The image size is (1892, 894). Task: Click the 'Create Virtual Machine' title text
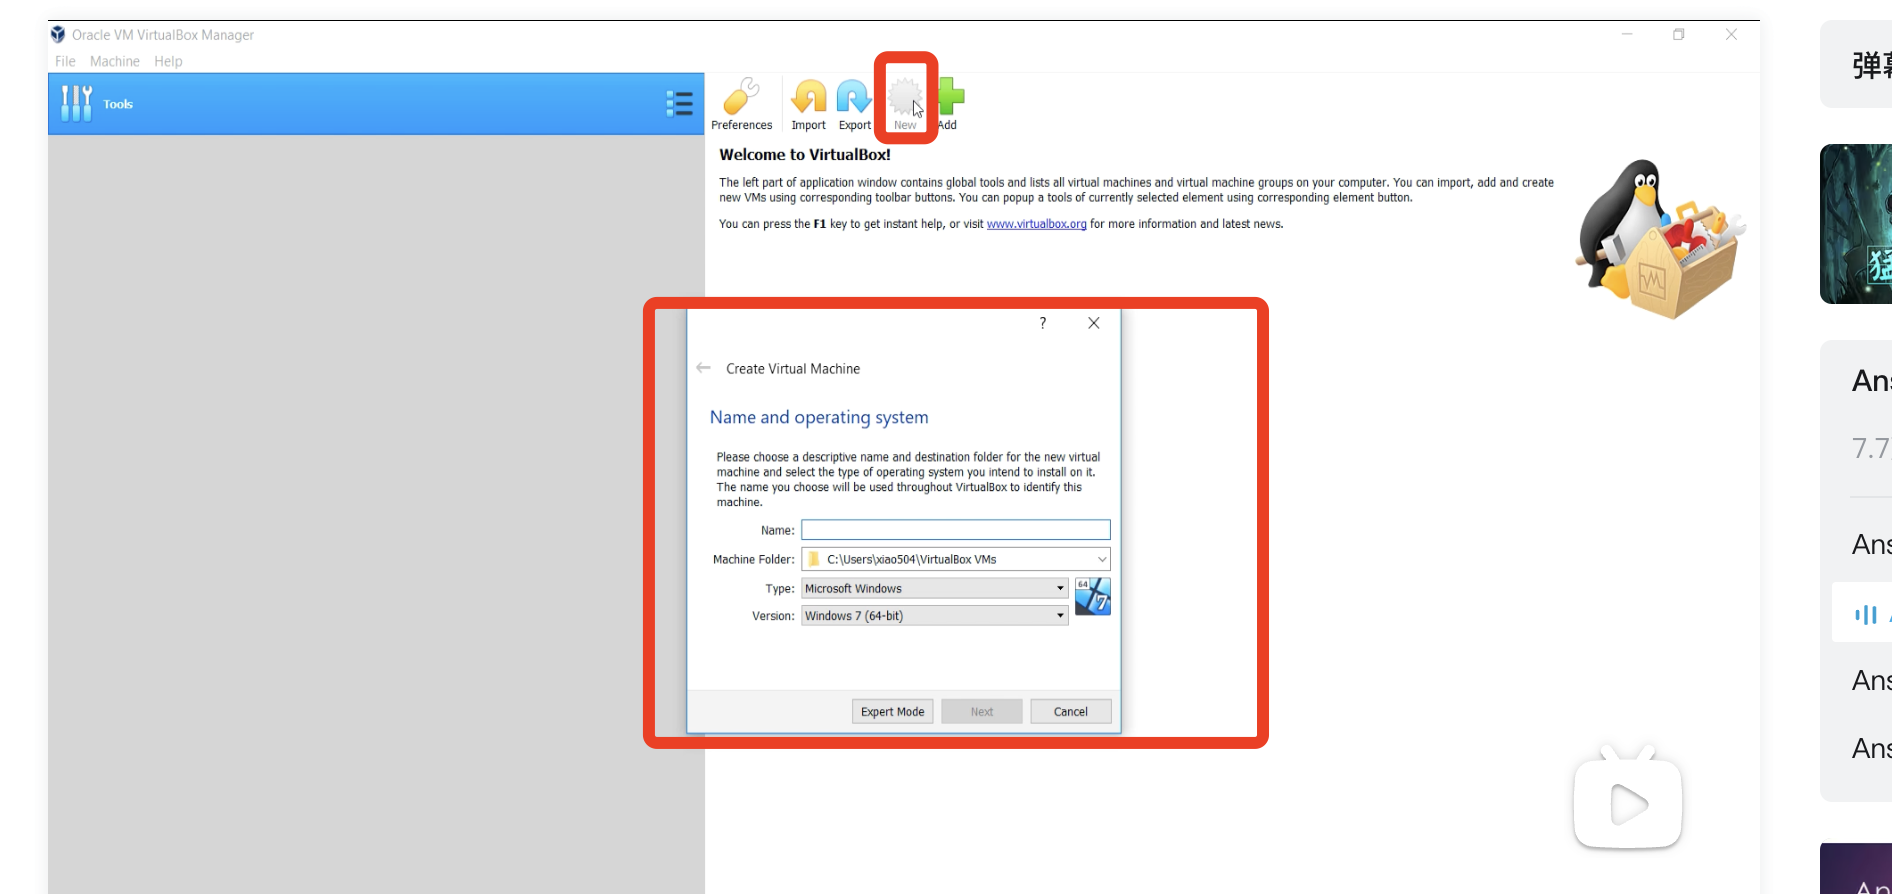pos(793,369)
